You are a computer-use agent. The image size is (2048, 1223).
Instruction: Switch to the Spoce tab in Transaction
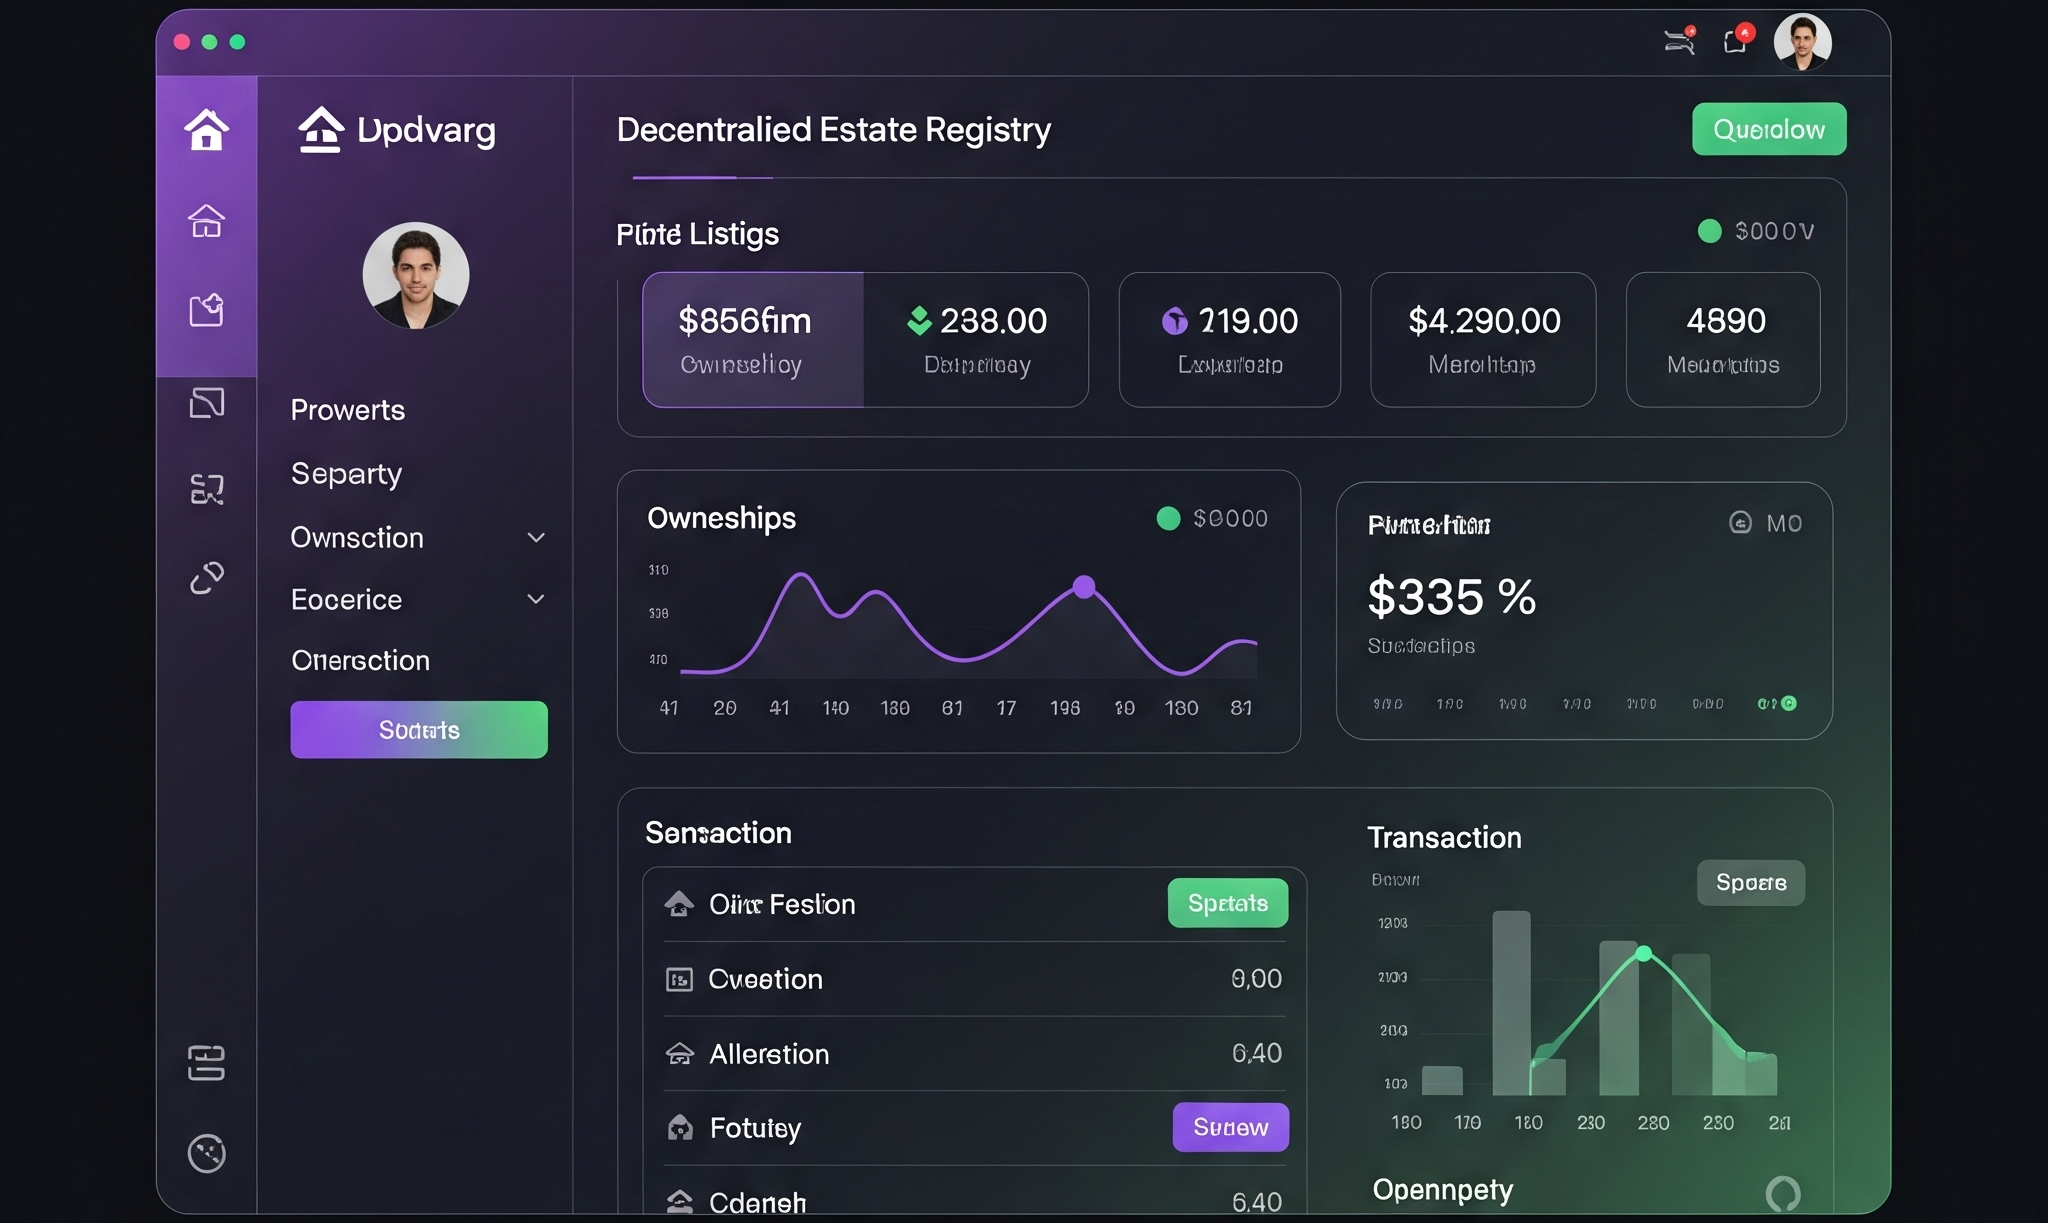[1751, 882]
